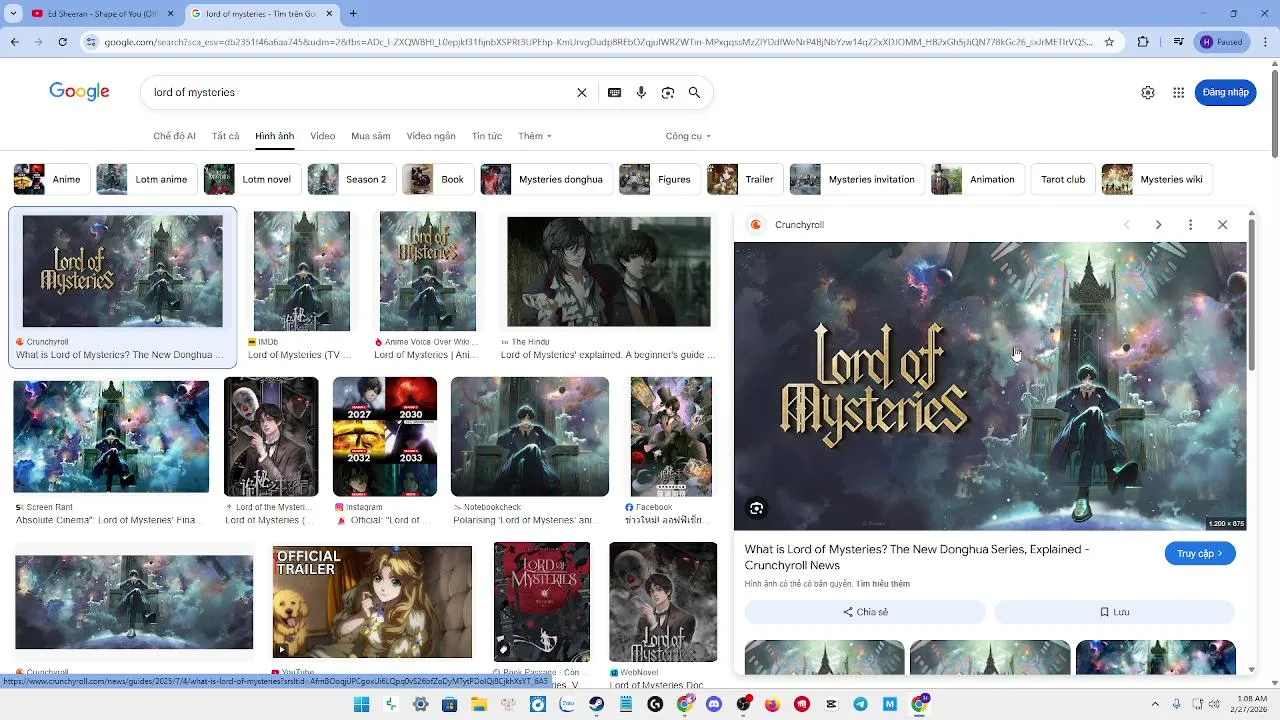Reload the page in Chrome

62,42
